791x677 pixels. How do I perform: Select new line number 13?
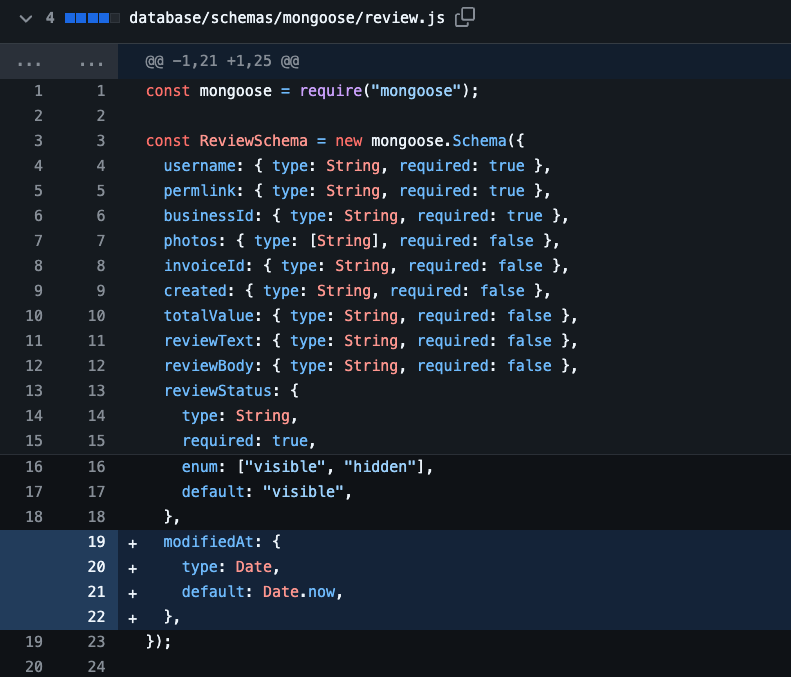96,391
